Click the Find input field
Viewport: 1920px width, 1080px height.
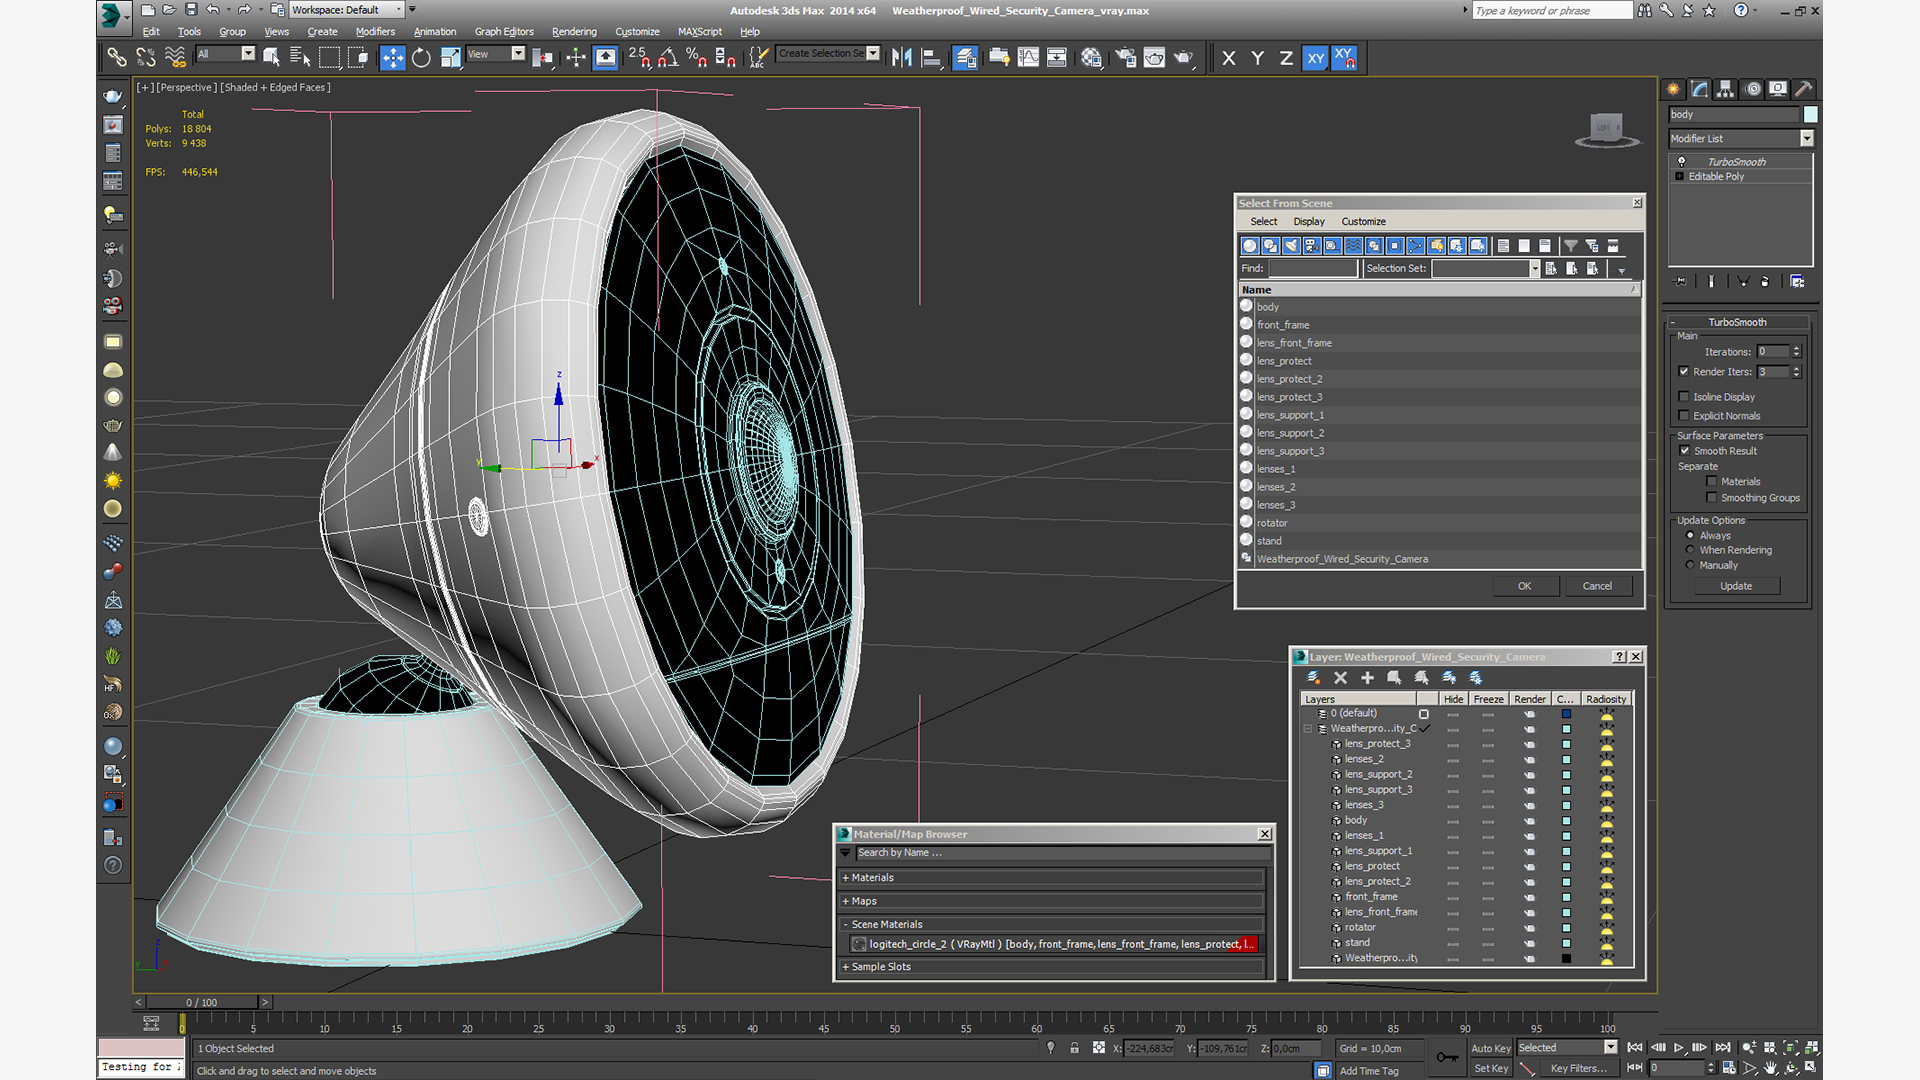coord(1313,269)
